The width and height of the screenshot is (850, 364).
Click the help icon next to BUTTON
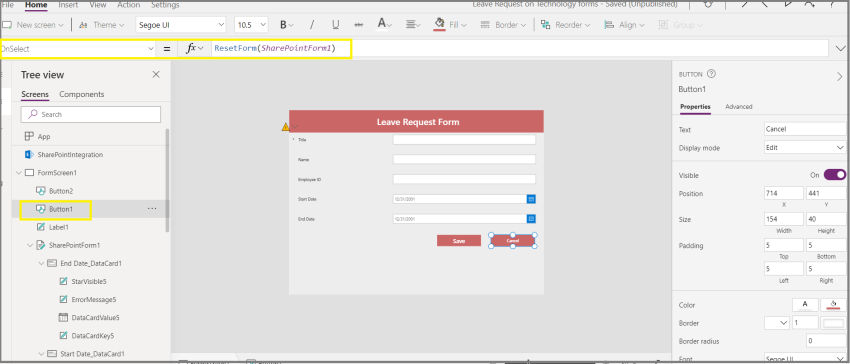(711, 74)
